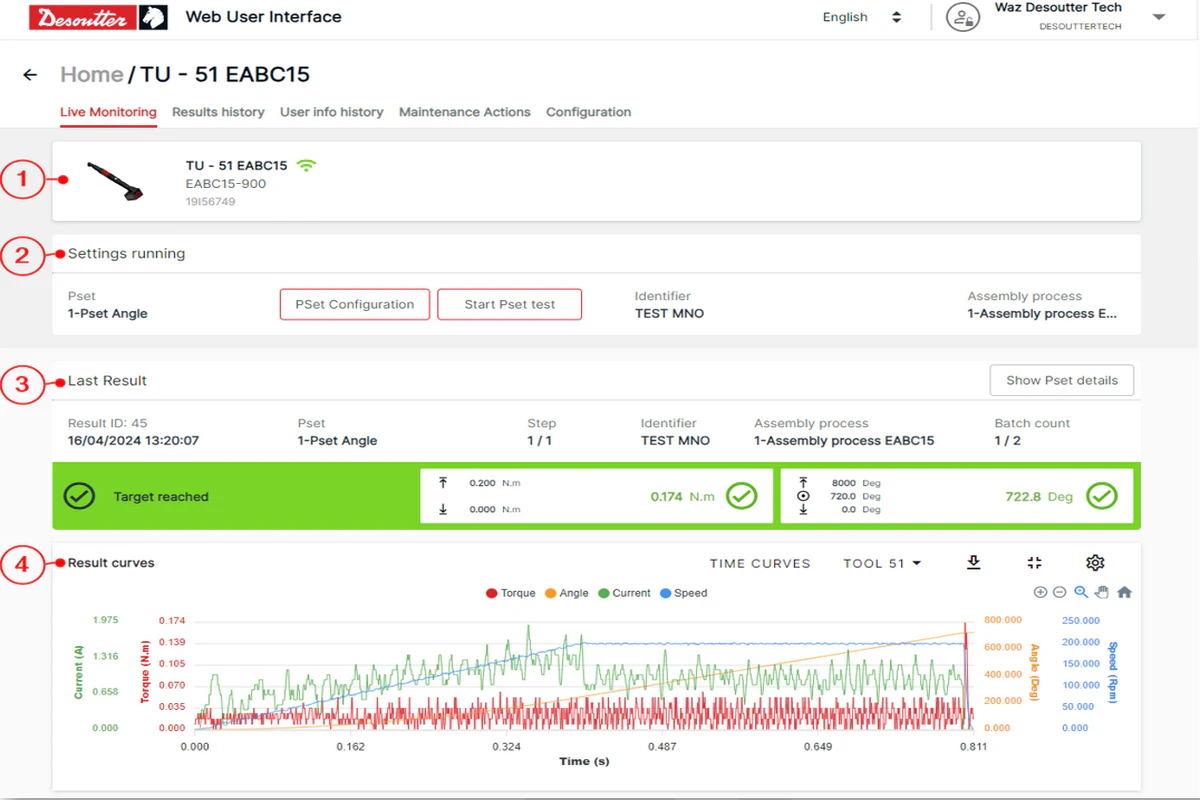Reset chart zoom with home icon
This screenshot has width=1200, height=800.
point(1124,592)
